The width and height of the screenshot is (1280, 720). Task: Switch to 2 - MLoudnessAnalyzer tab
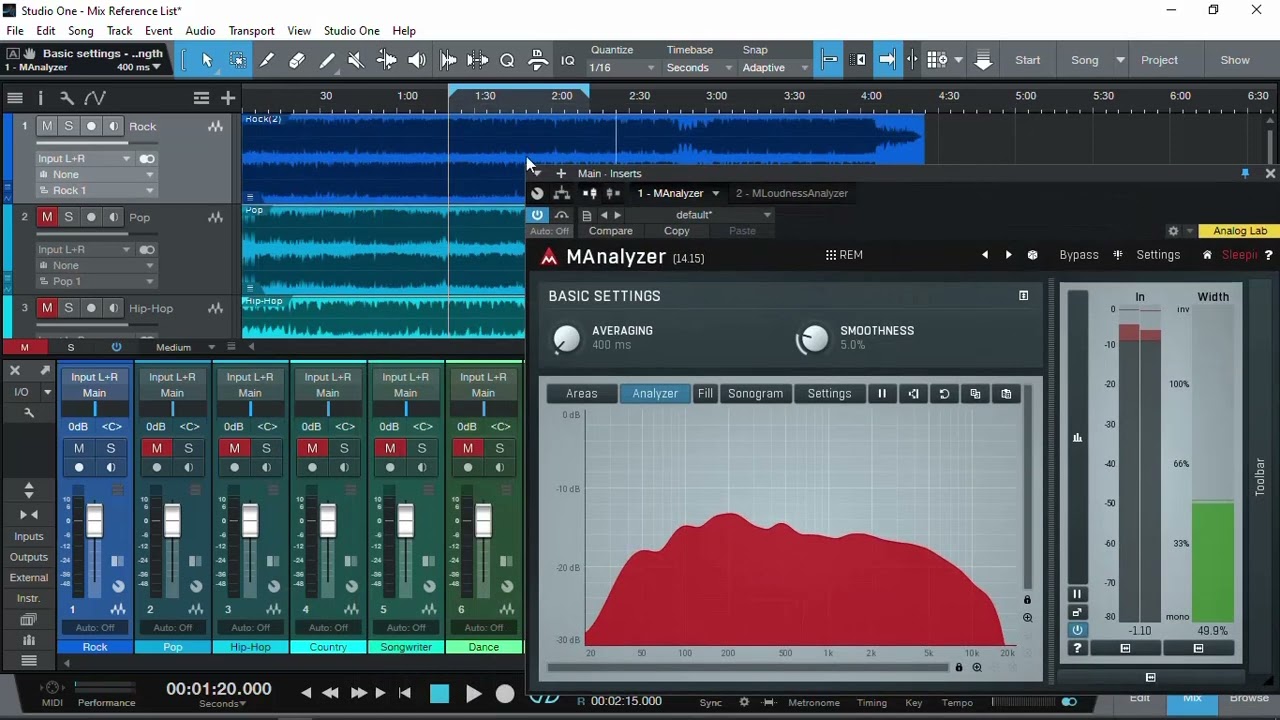point(792,193)
